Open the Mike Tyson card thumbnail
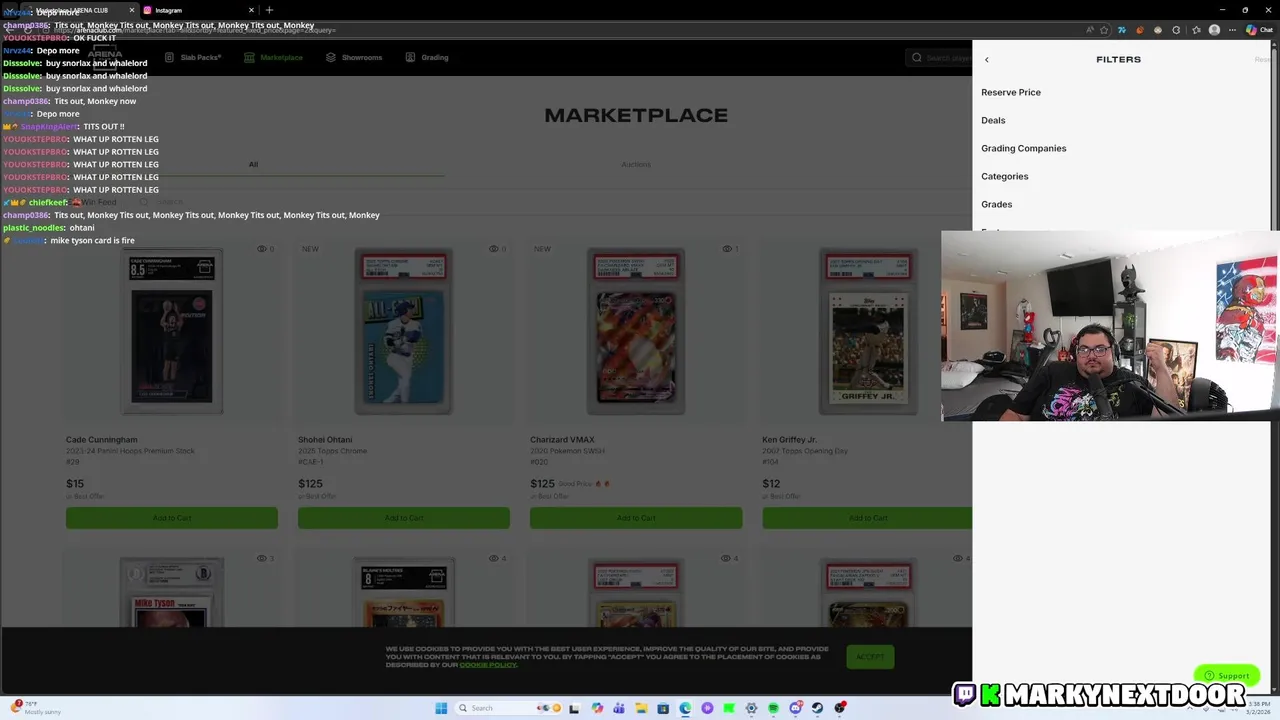The width and height of the screenshot is (1280, 720). (x=172, y=592)
